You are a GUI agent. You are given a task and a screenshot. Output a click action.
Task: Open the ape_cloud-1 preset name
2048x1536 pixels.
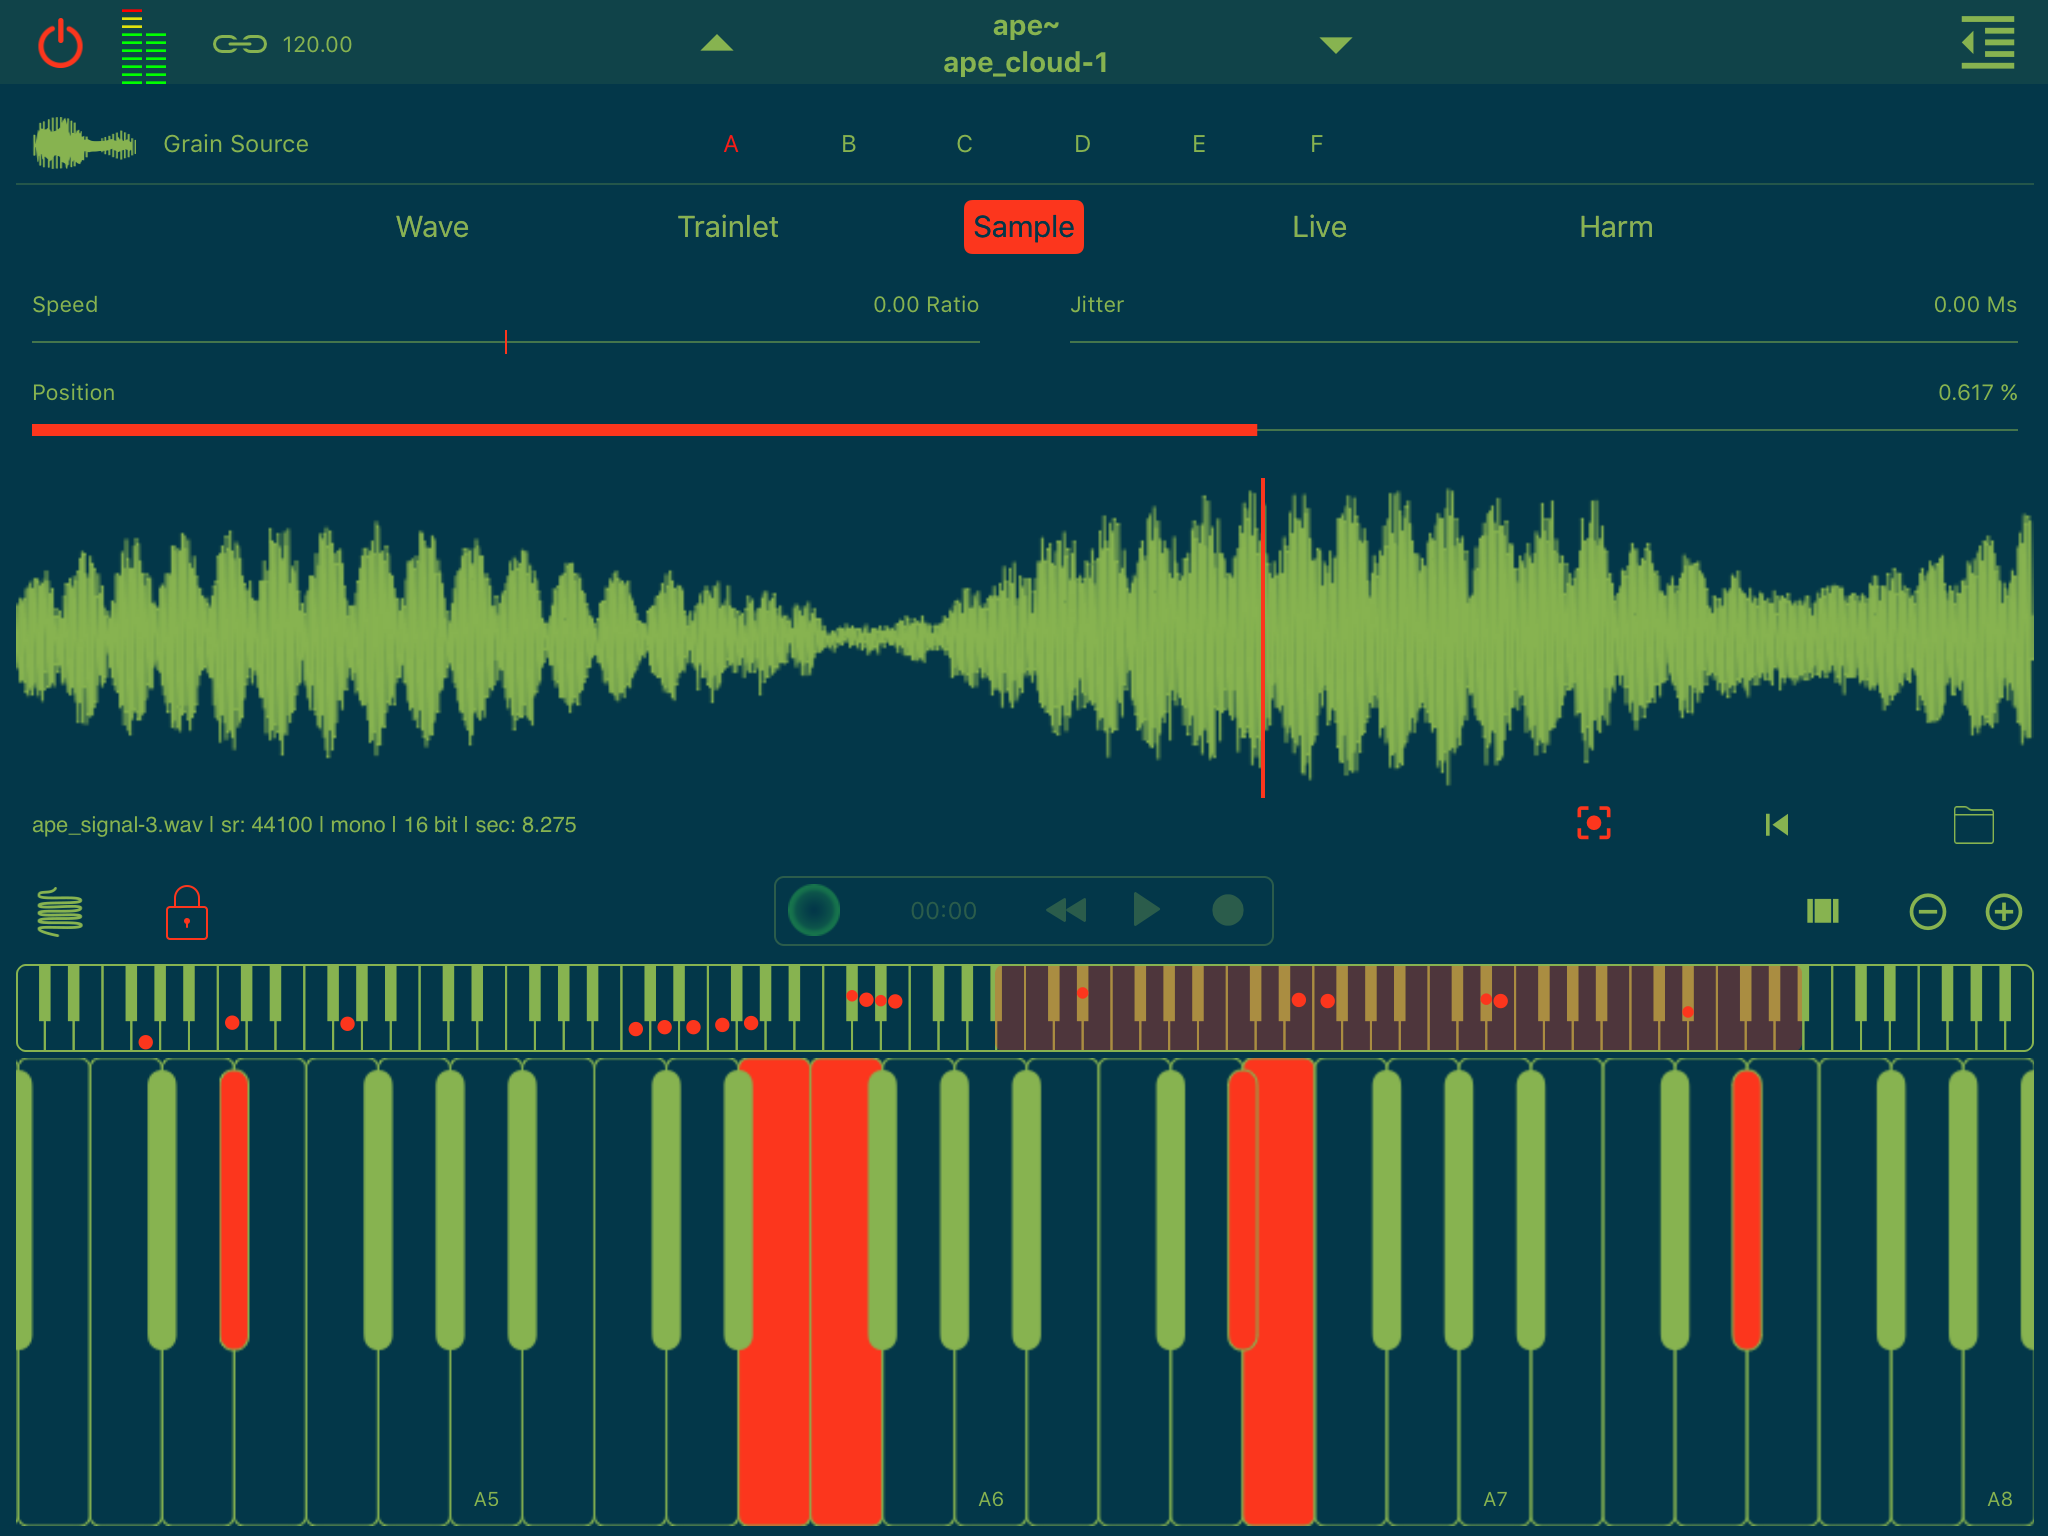(1025, 63)
